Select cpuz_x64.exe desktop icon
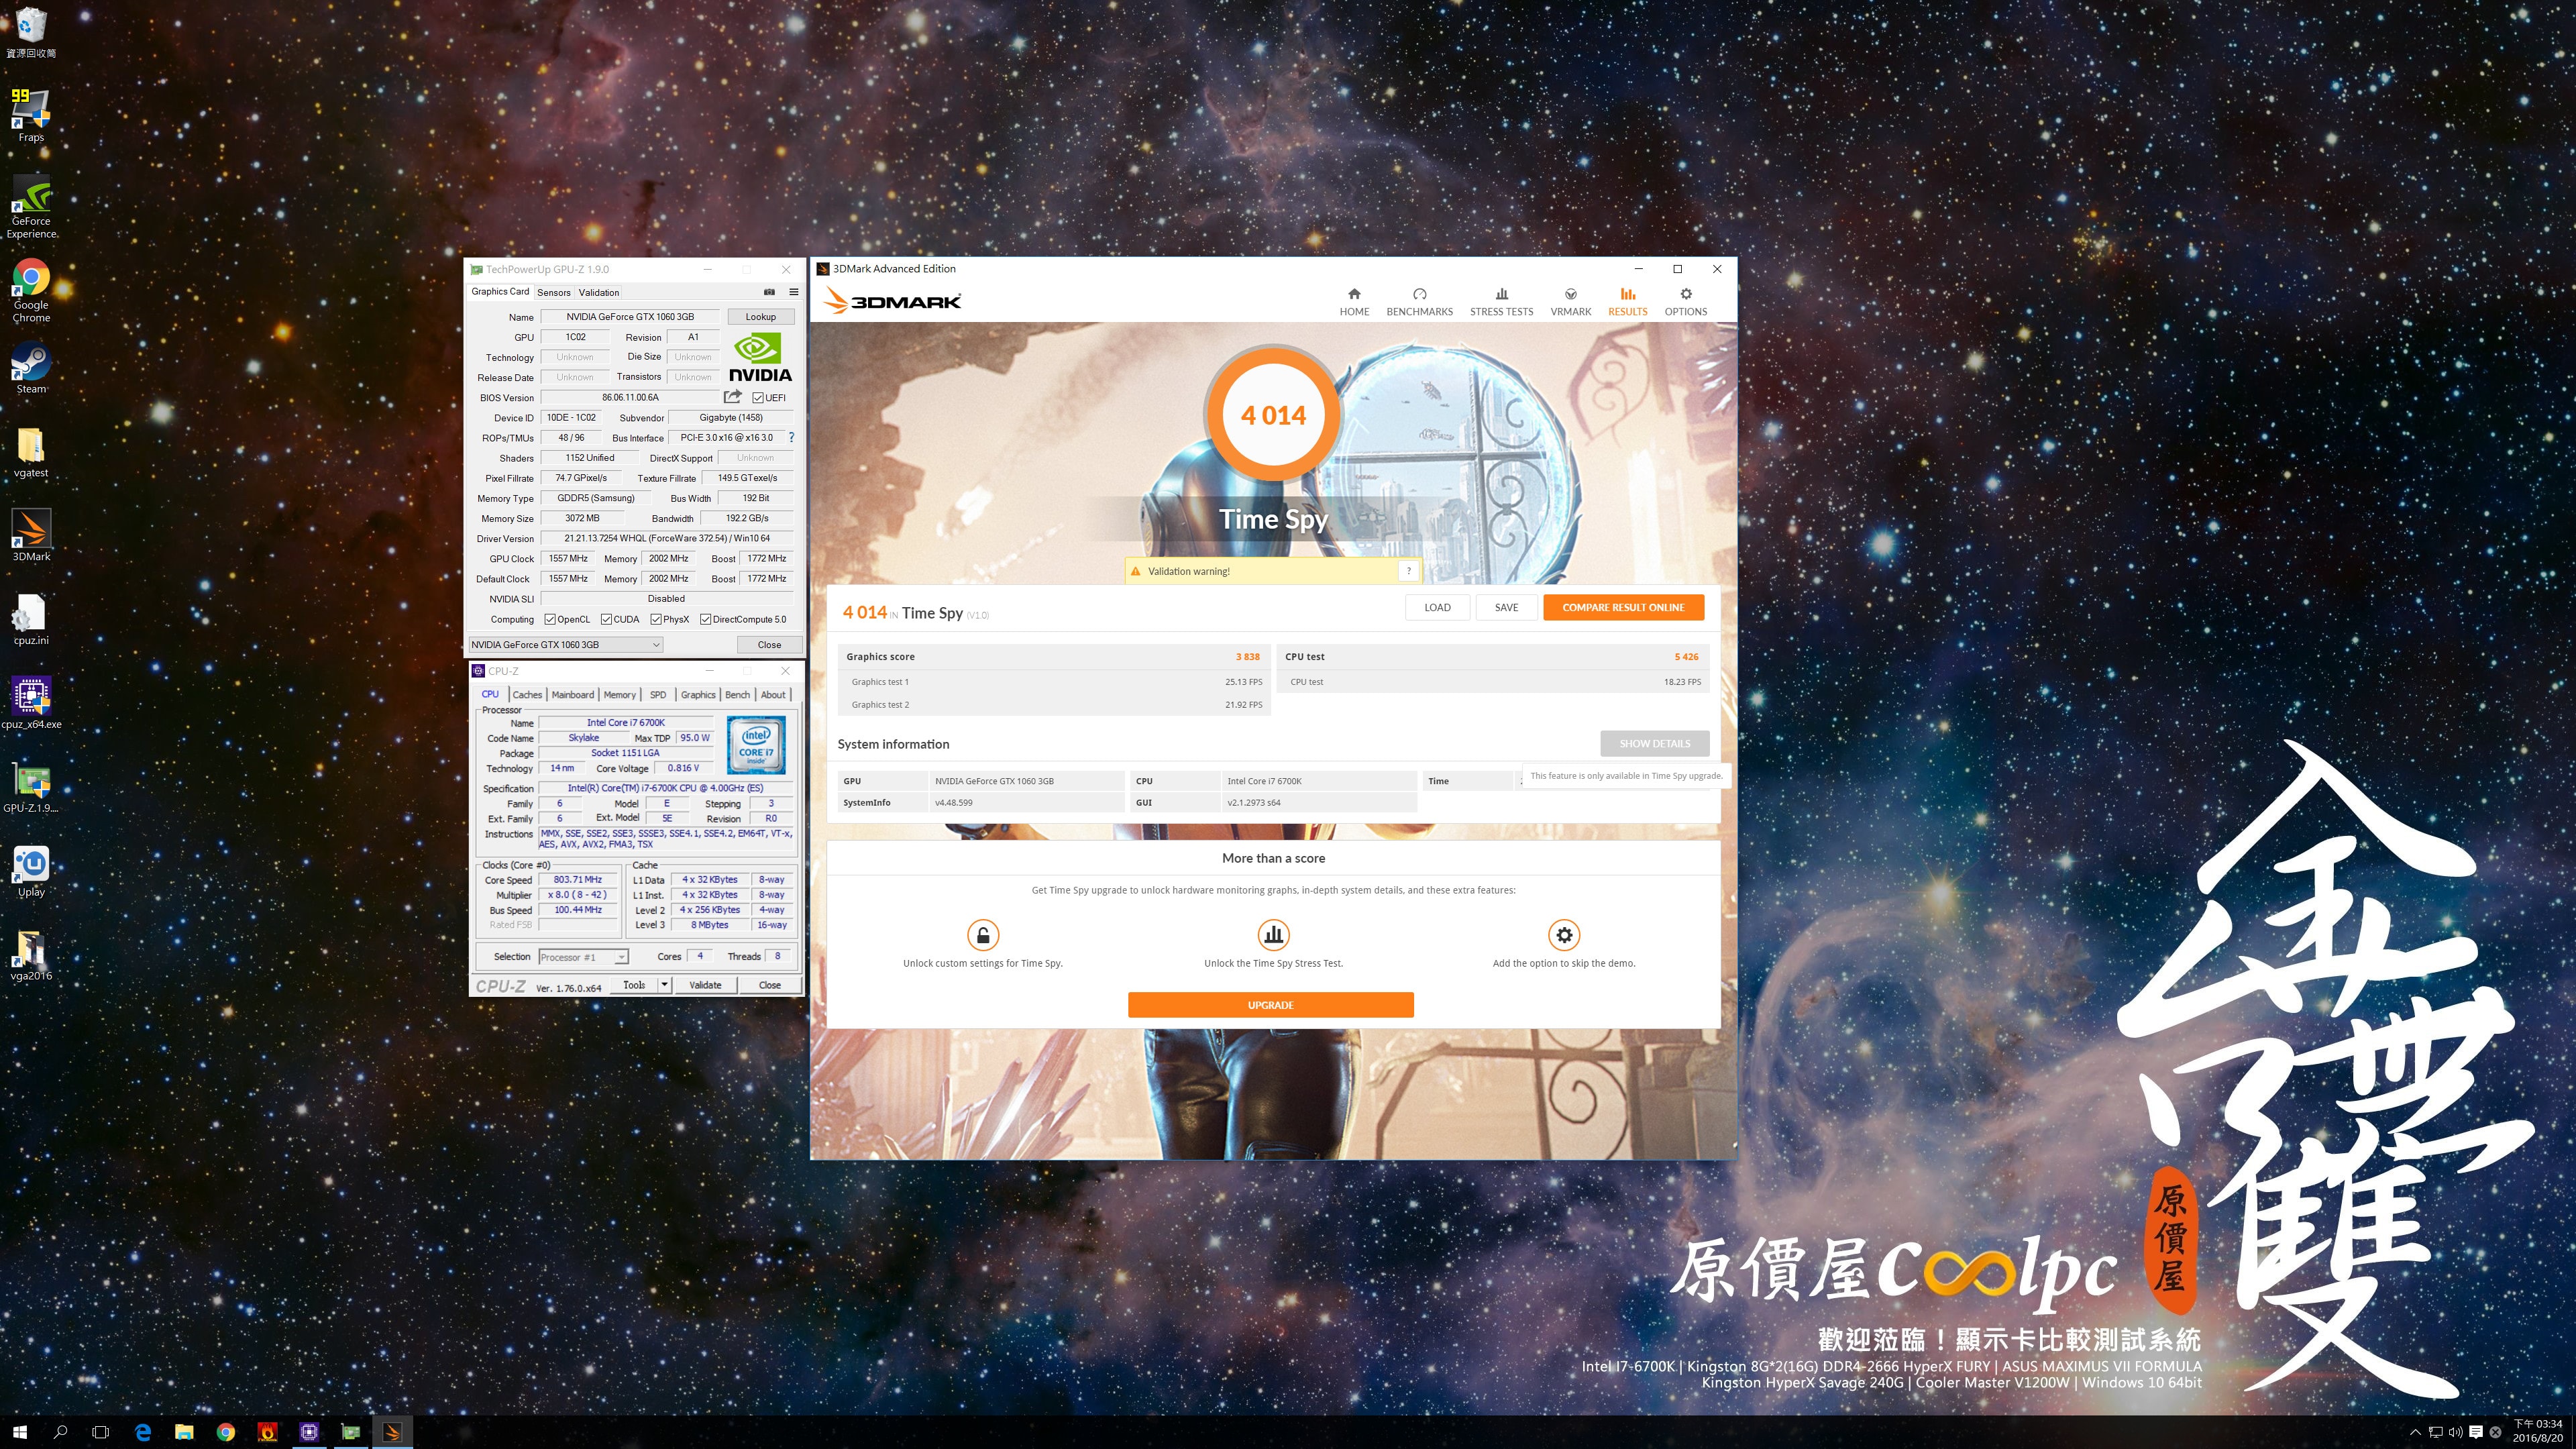 tap(31, 703)
